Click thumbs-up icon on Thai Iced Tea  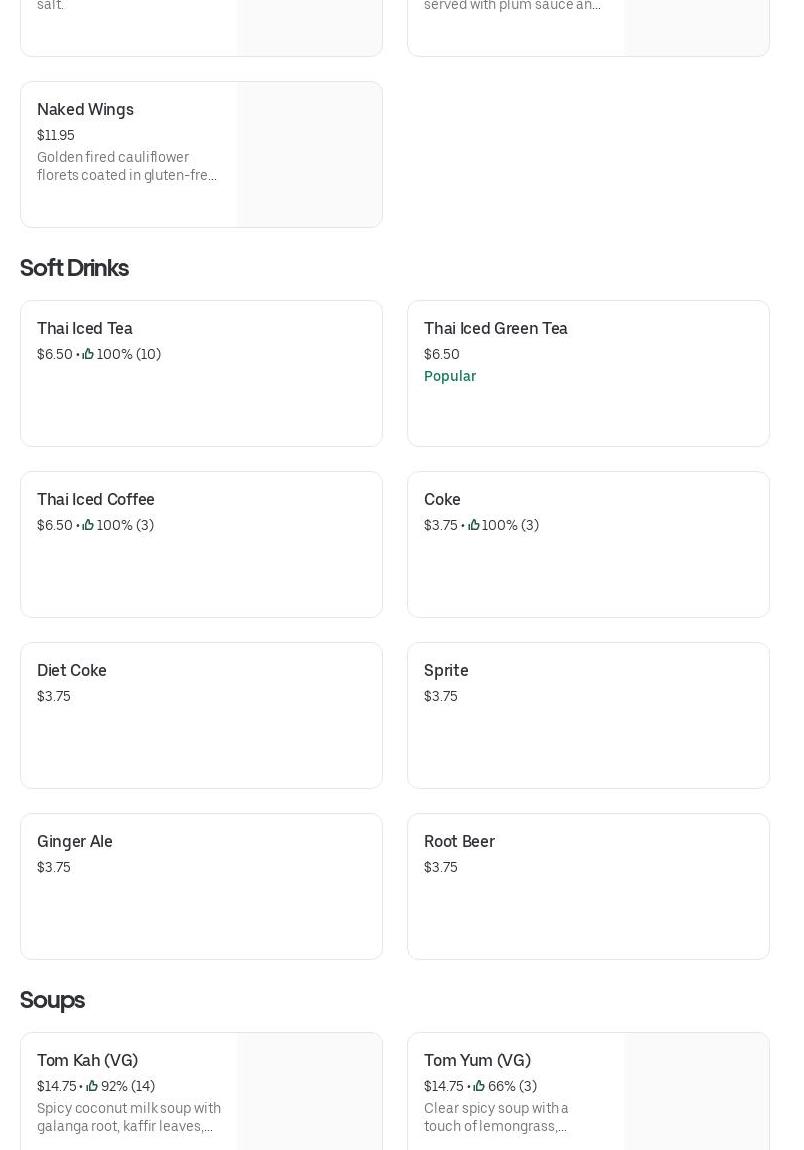coord(88,354)
